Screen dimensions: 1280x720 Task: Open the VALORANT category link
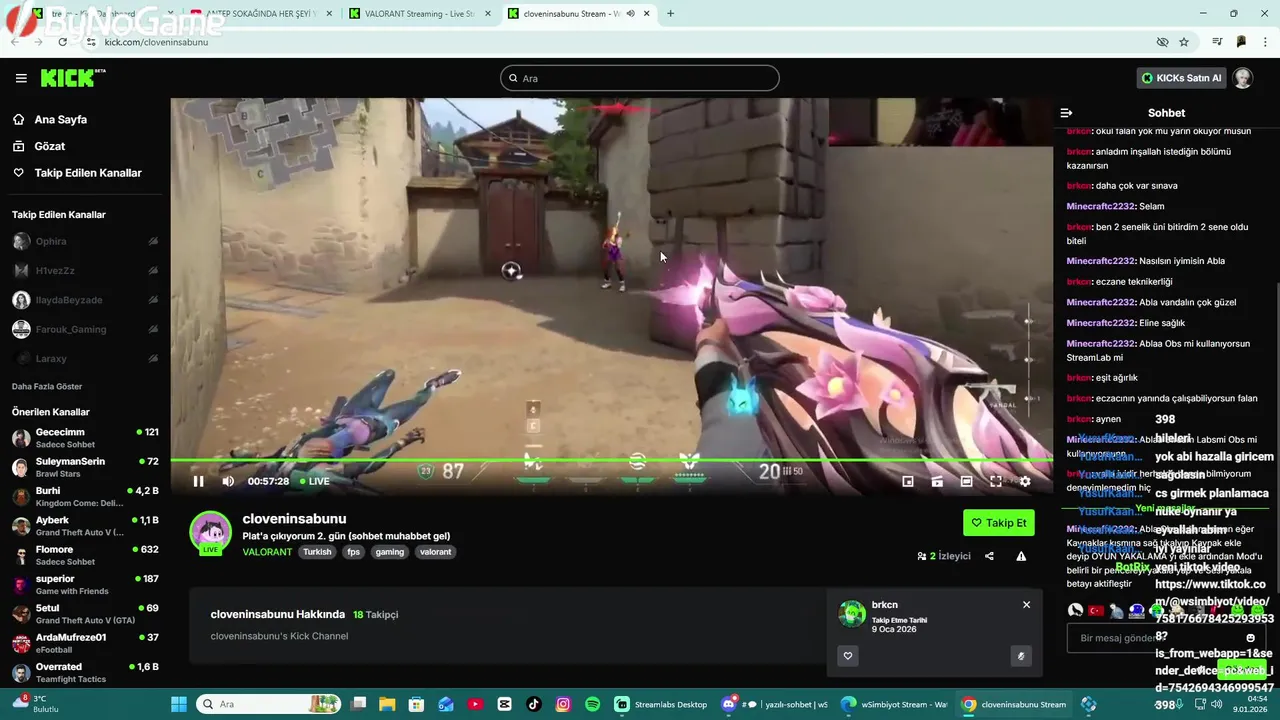click(x=267, y=552)
